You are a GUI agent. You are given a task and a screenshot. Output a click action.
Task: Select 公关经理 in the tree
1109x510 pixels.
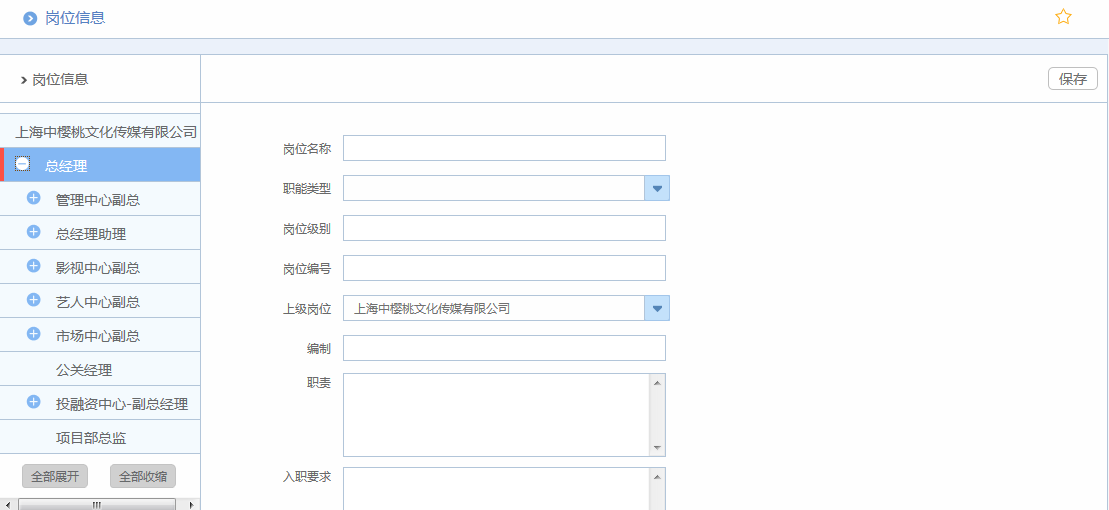[x=83, y=370]
